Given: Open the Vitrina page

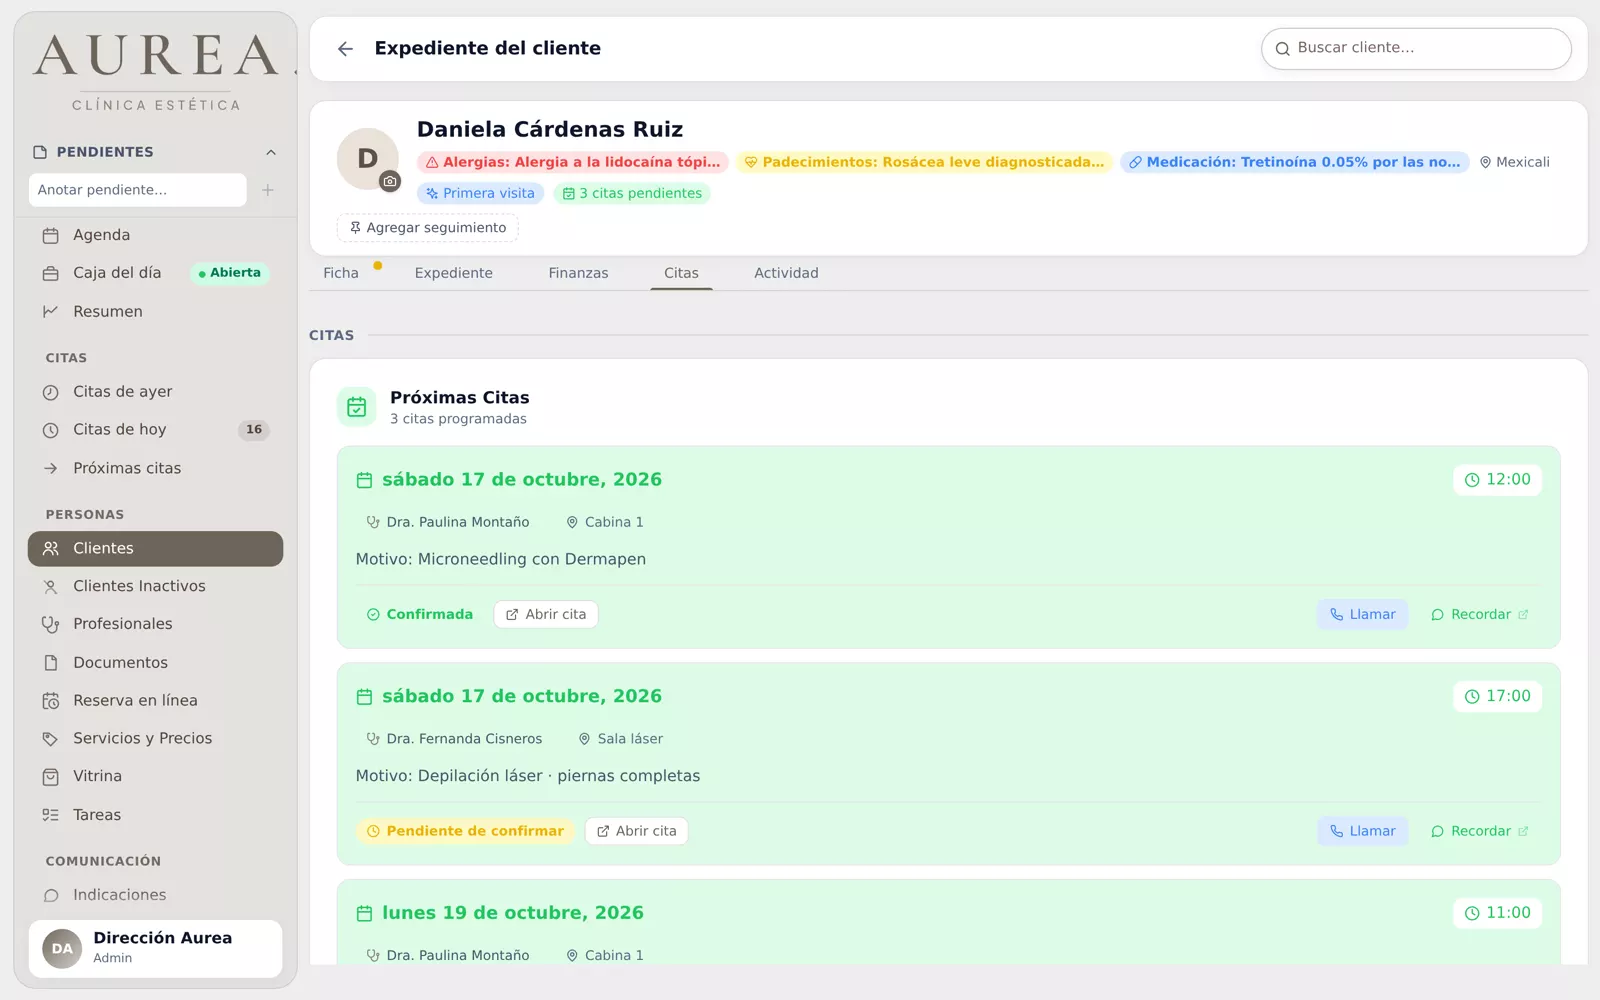Looking at the screenshot, I should (155, 776).
